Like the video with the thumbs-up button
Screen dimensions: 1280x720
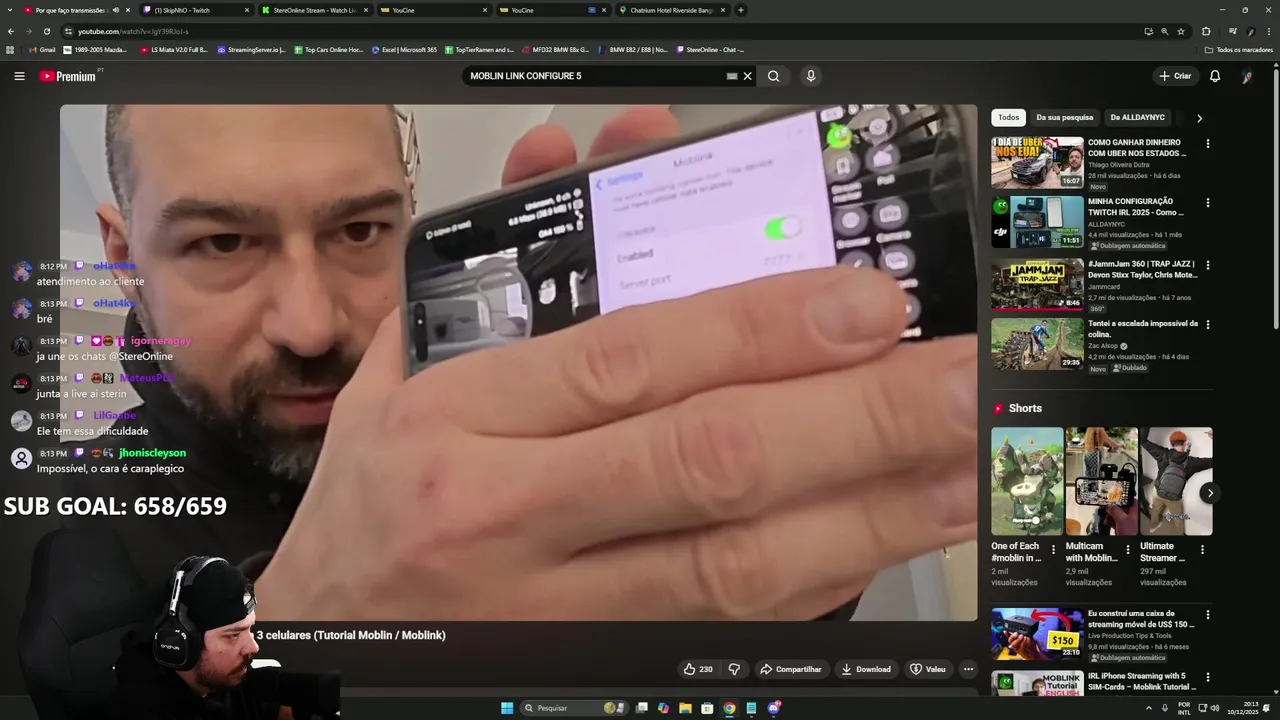698,669
